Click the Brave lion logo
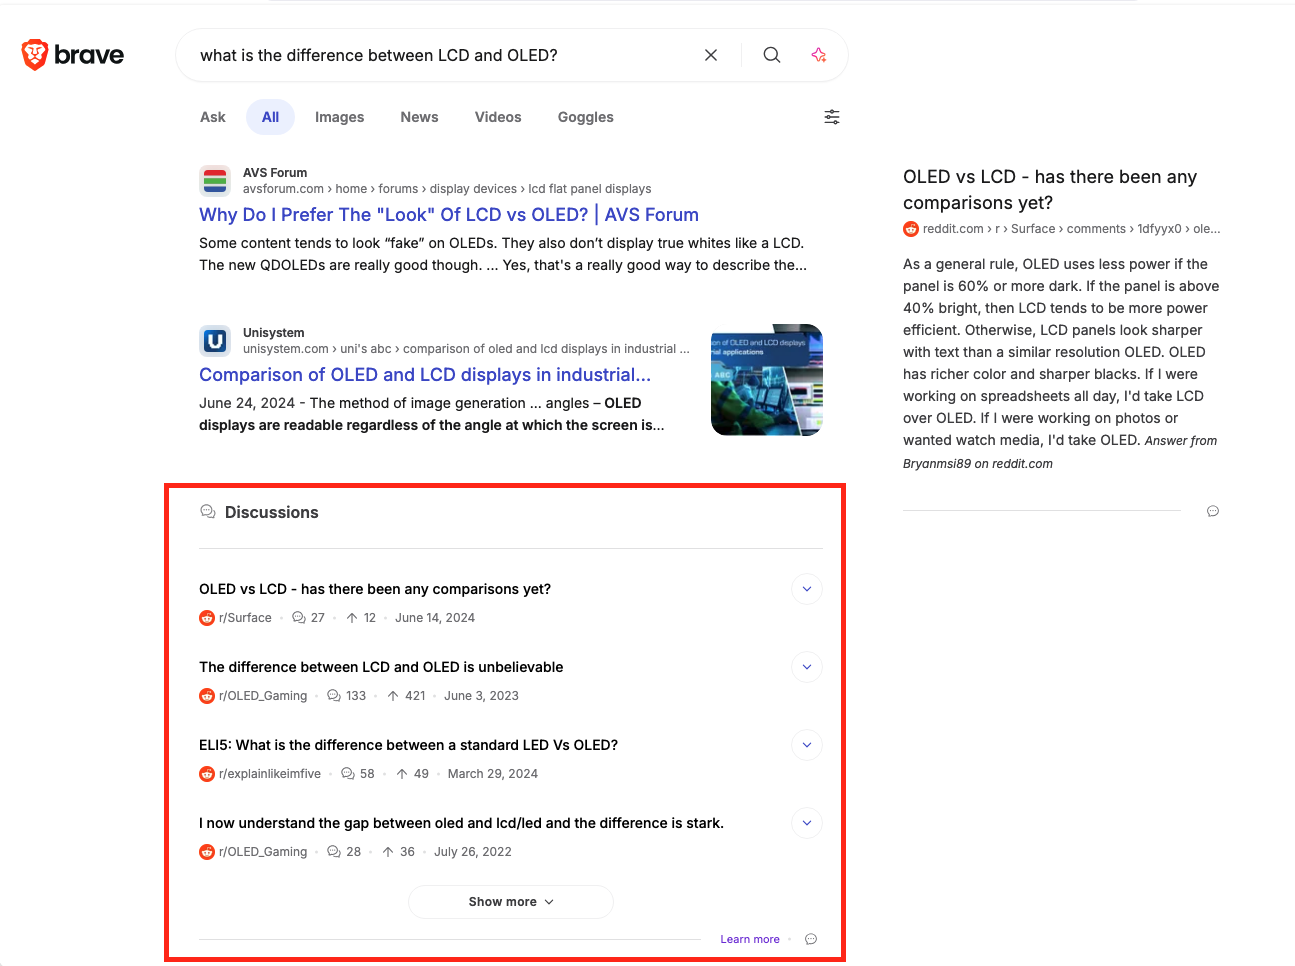 pyautogui.click(x=35, y=55)
